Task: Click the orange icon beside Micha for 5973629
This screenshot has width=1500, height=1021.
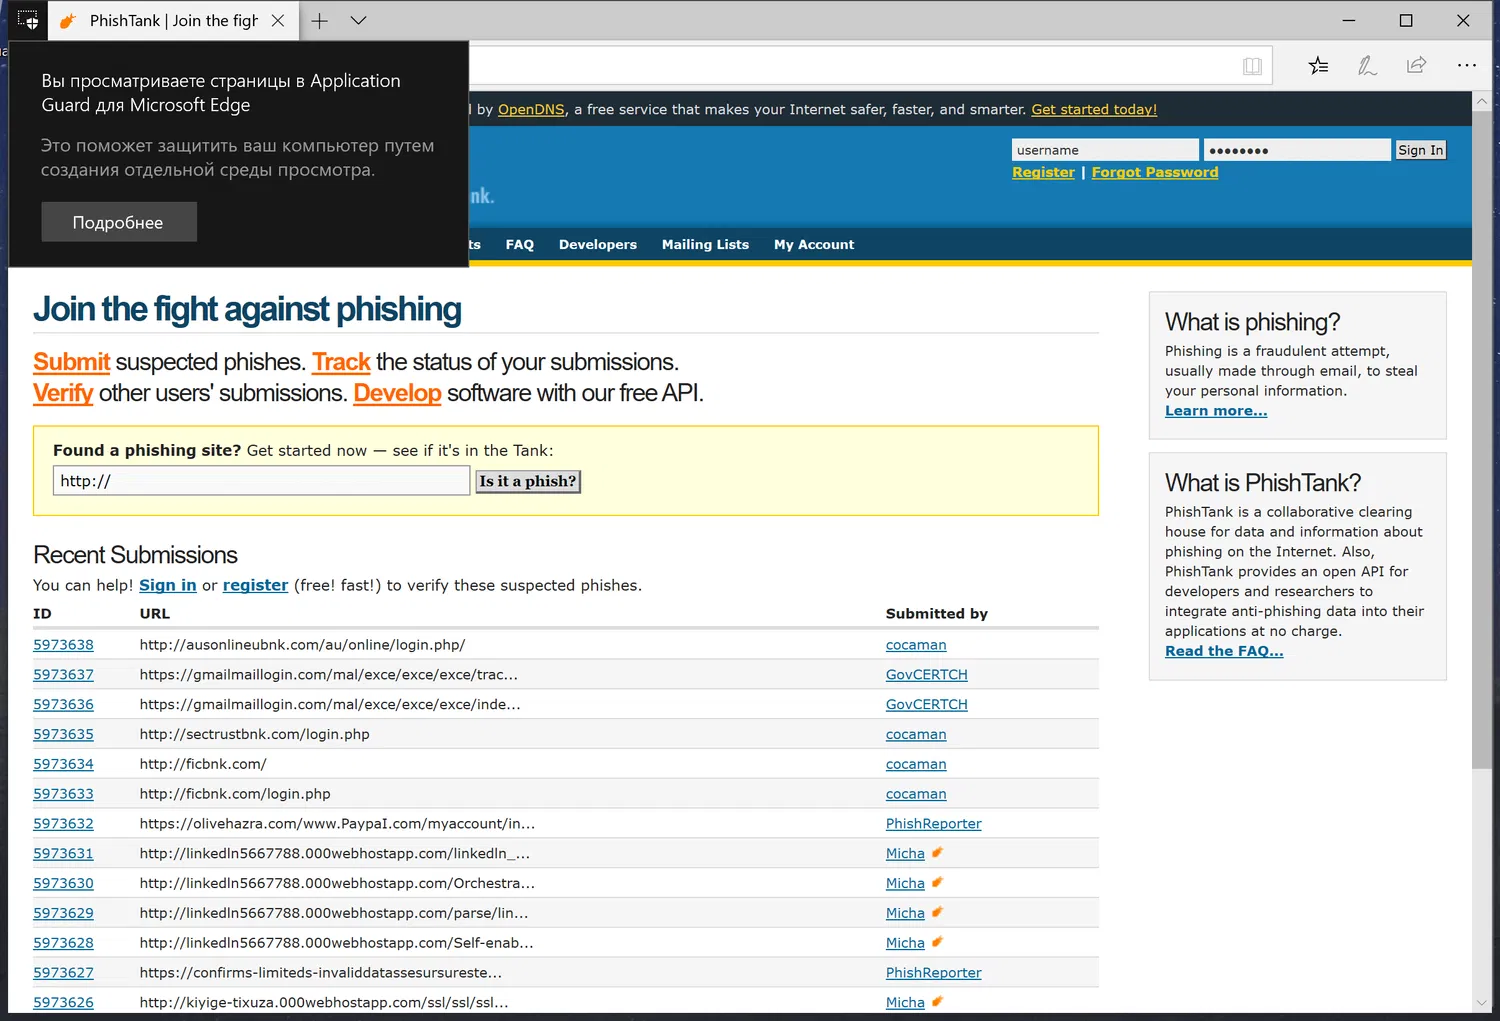Action: pyautogui.click(x=937, y=913)
